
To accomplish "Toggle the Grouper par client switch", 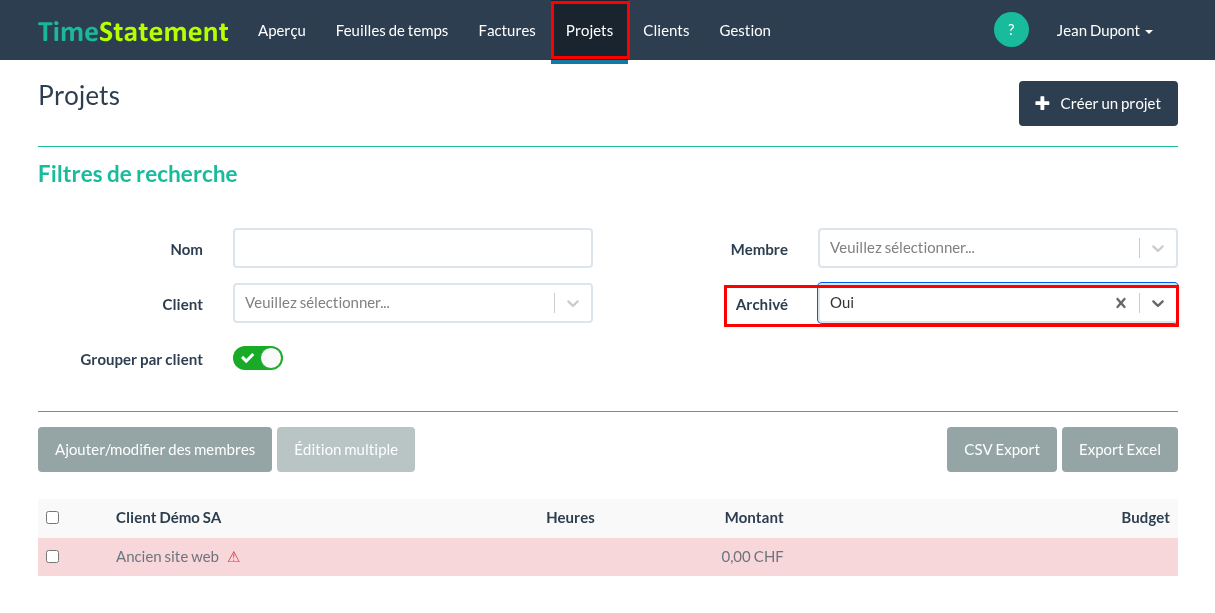I will (x=258, y=358).
